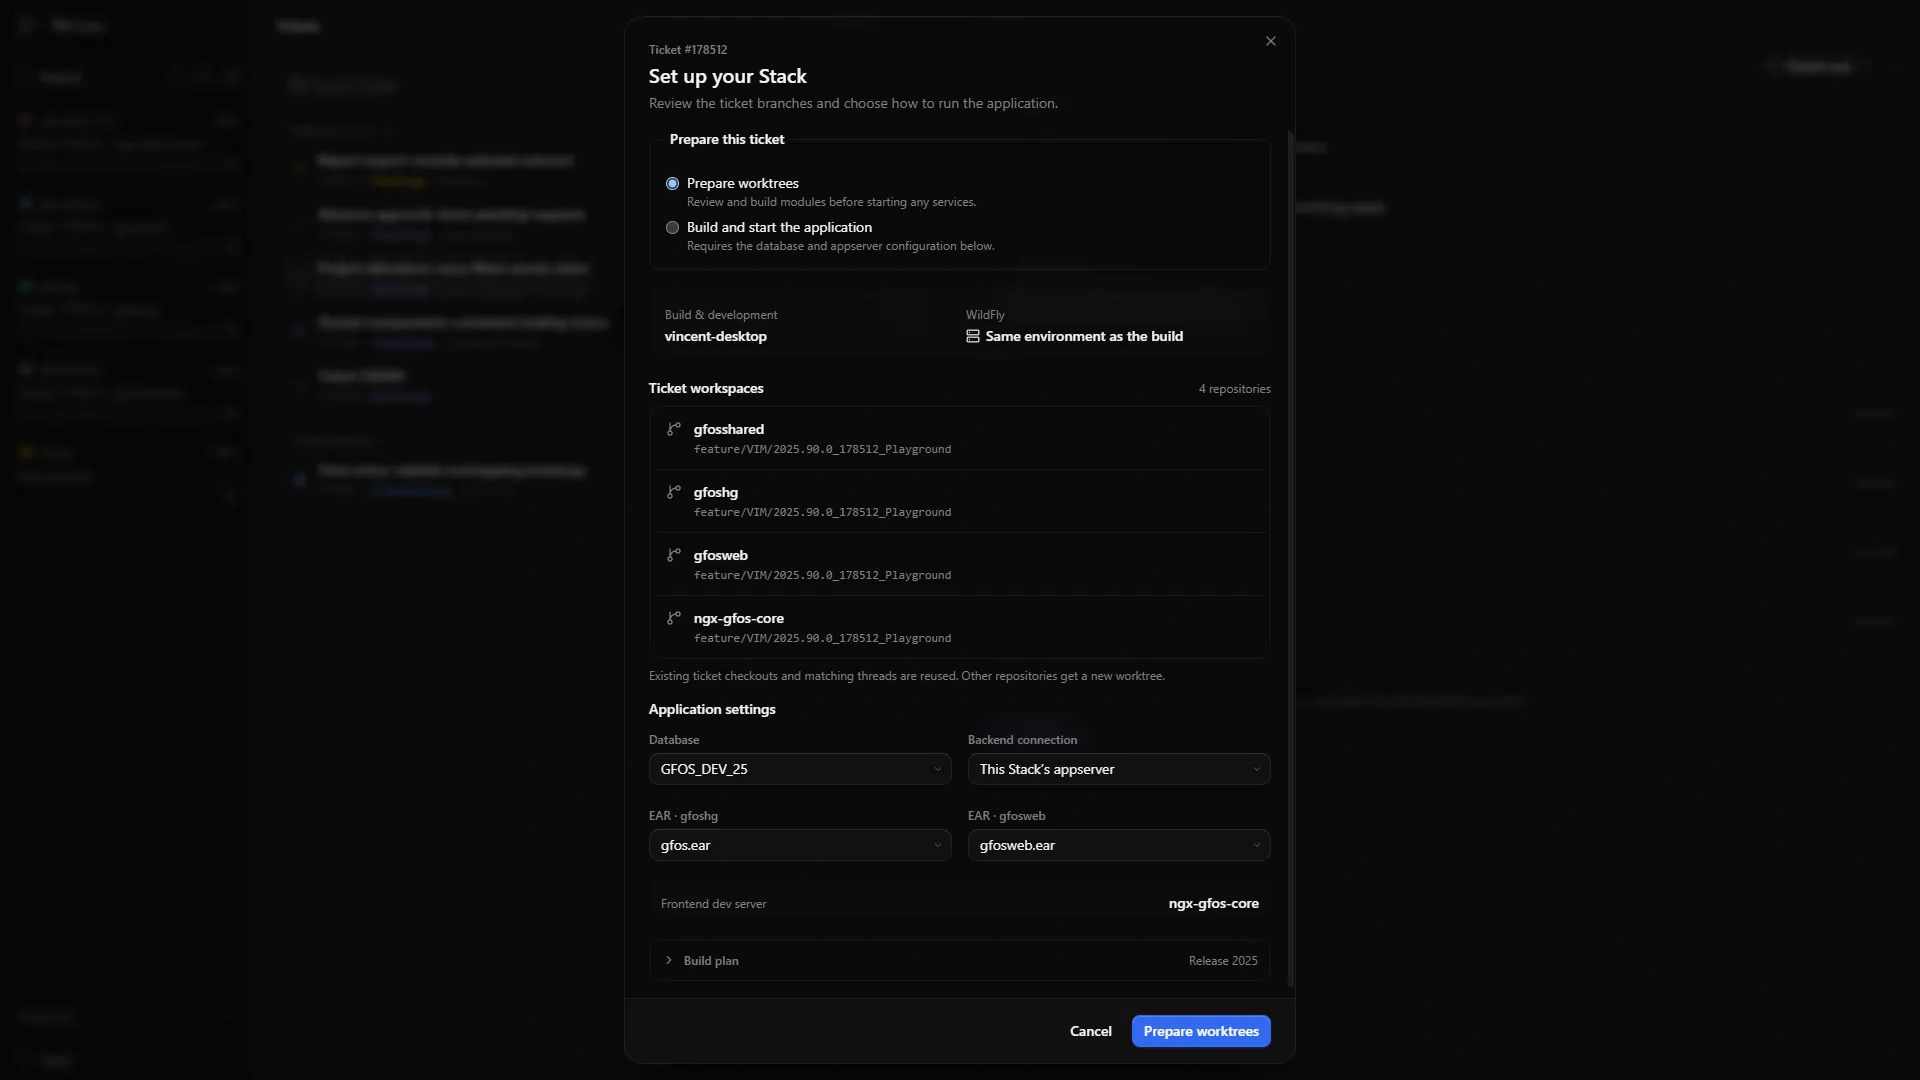Viewport: 1920px width, 1080px height.
Task: Click the vincent-desktop build environment
Action: tap(716, 337)
